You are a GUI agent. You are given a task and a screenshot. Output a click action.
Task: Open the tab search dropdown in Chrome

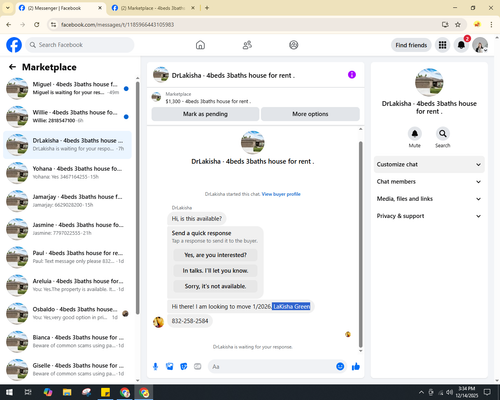pos(8,8)
